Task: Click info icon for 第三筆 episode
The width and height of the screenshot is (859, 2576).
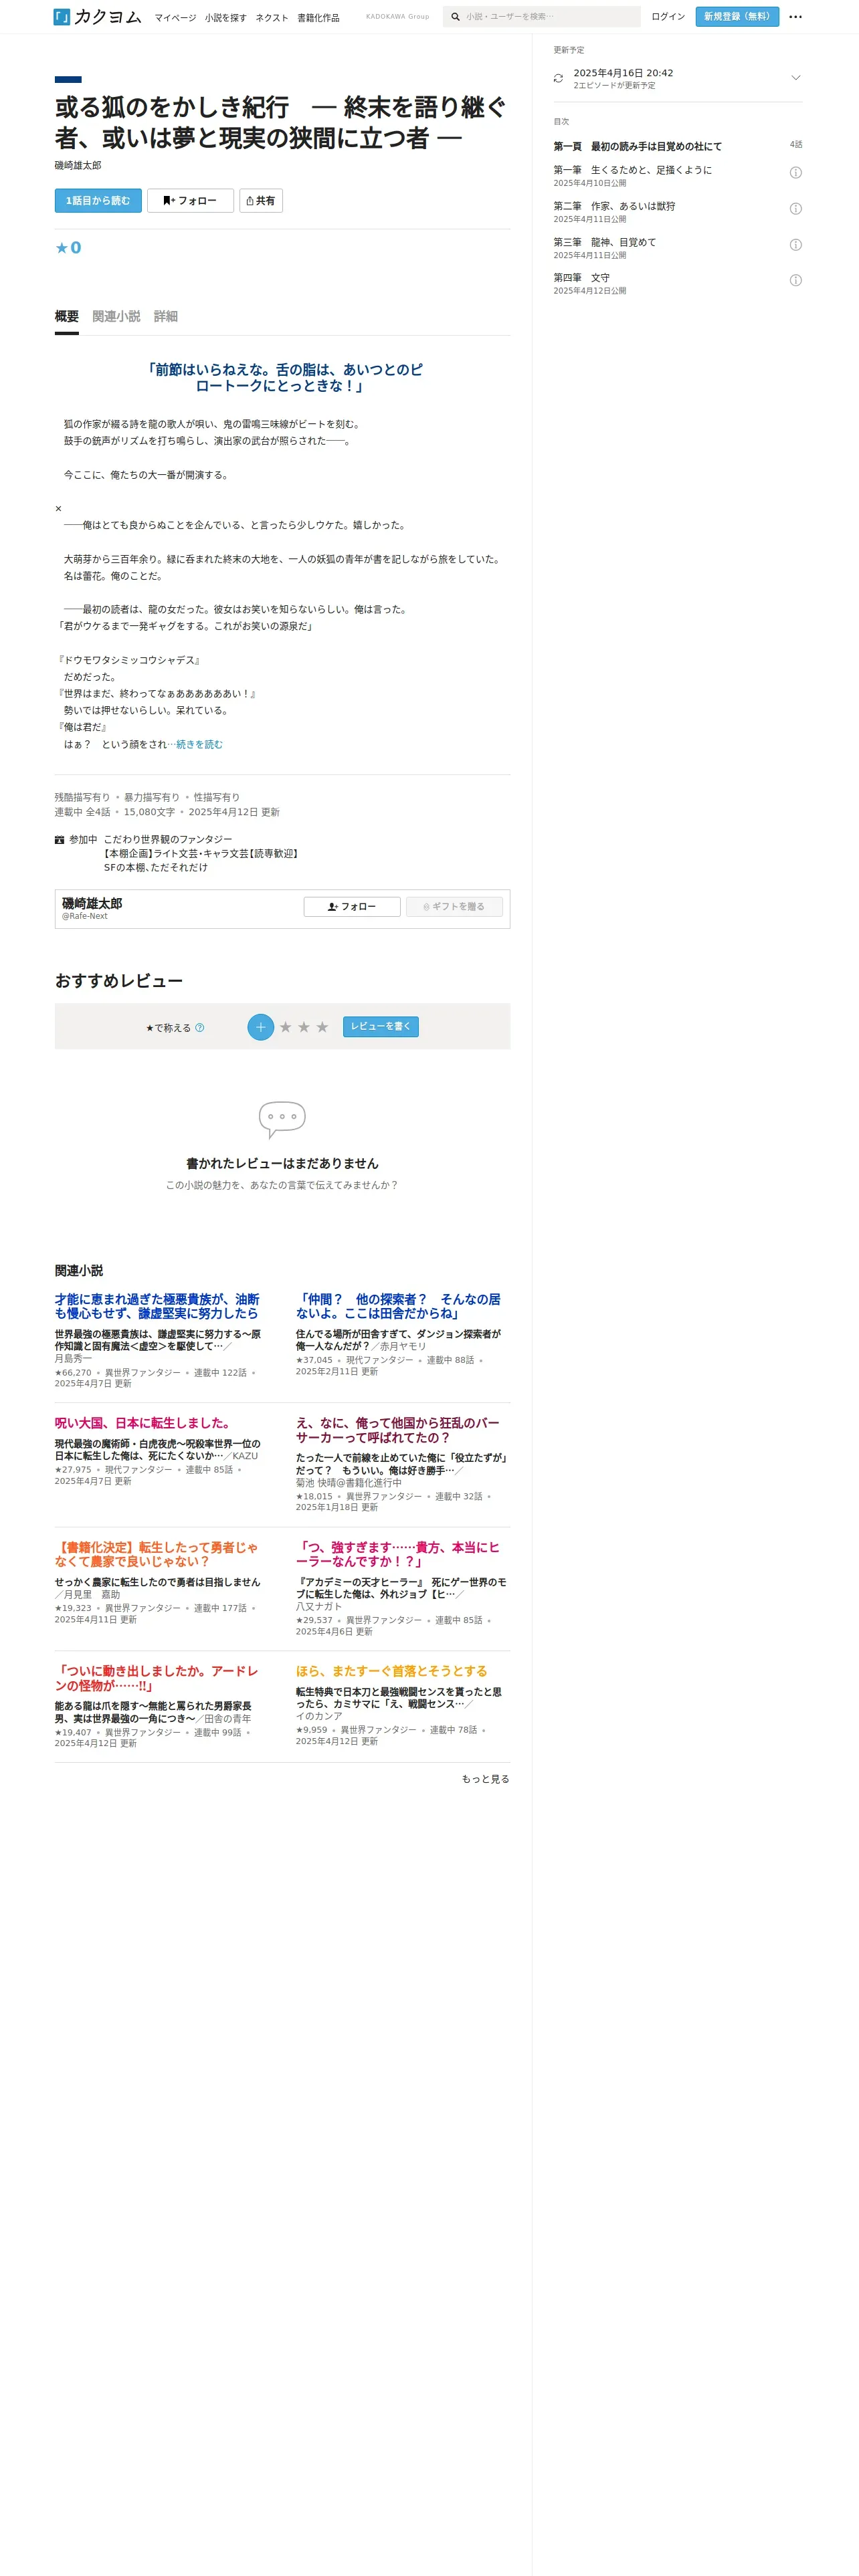Action: pyautogui.click(x=795, y=245)
